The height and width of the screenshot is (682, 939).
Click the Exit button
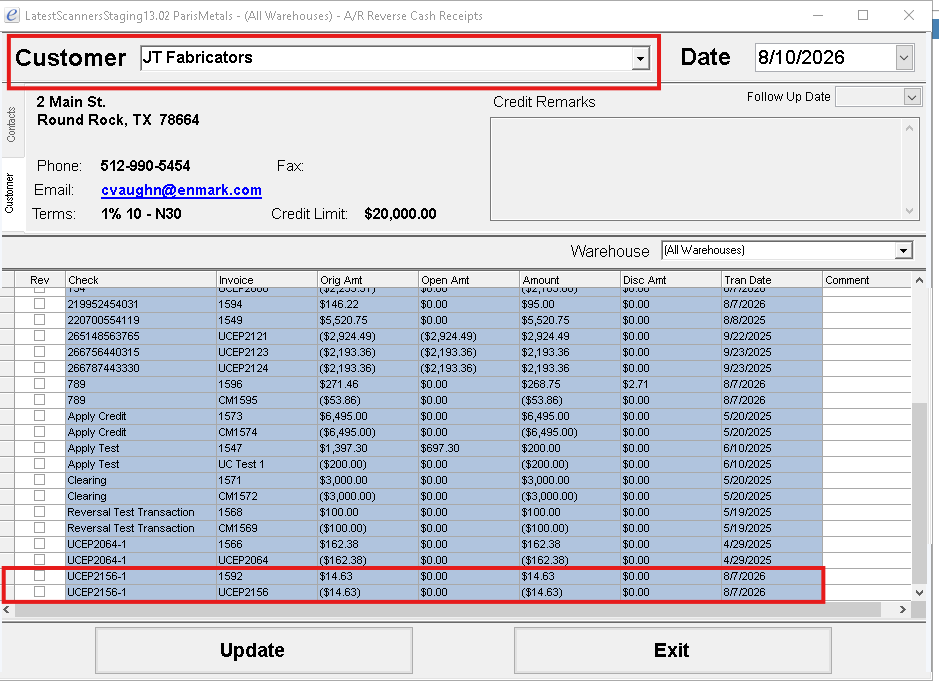pos(672,650)
